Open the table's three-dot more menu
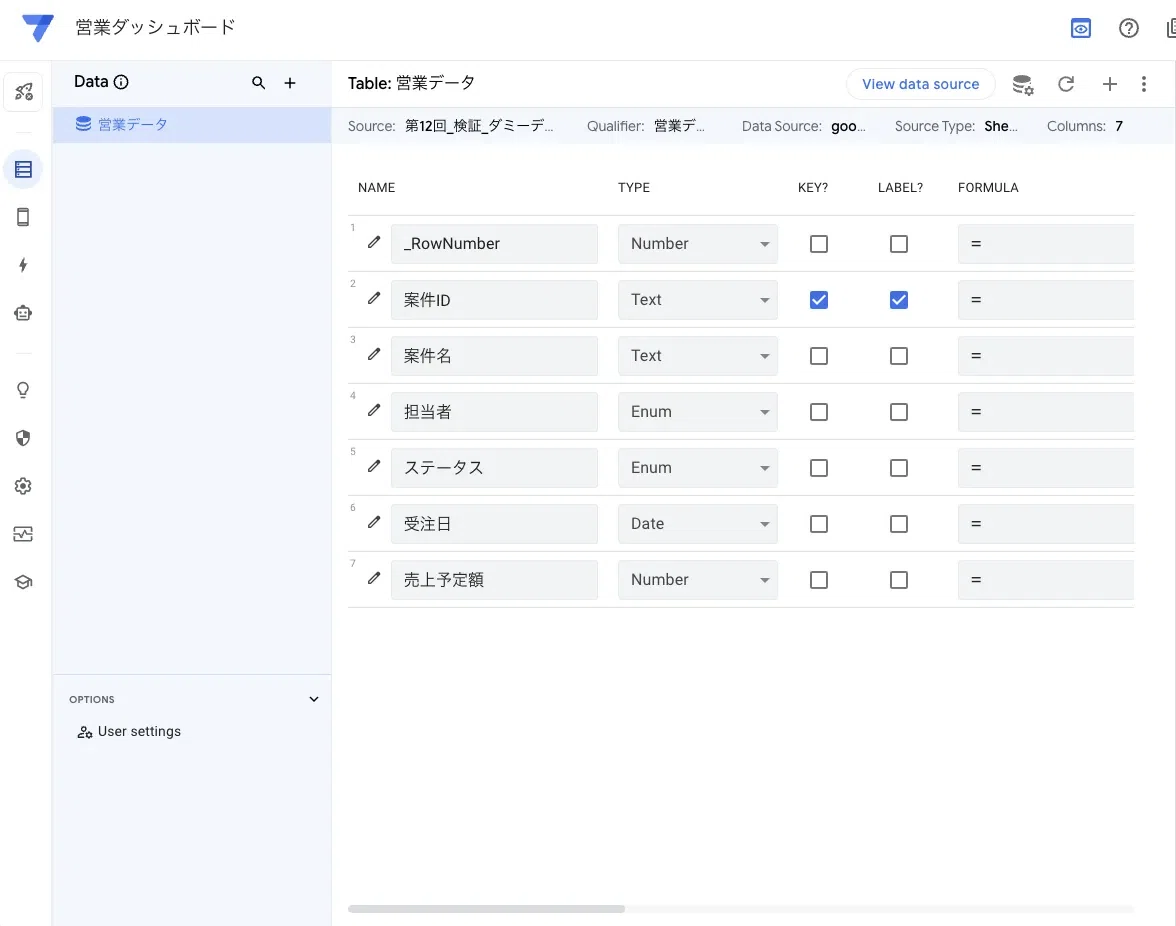The image size is (1176, 926). click(x=1144, y=84)
